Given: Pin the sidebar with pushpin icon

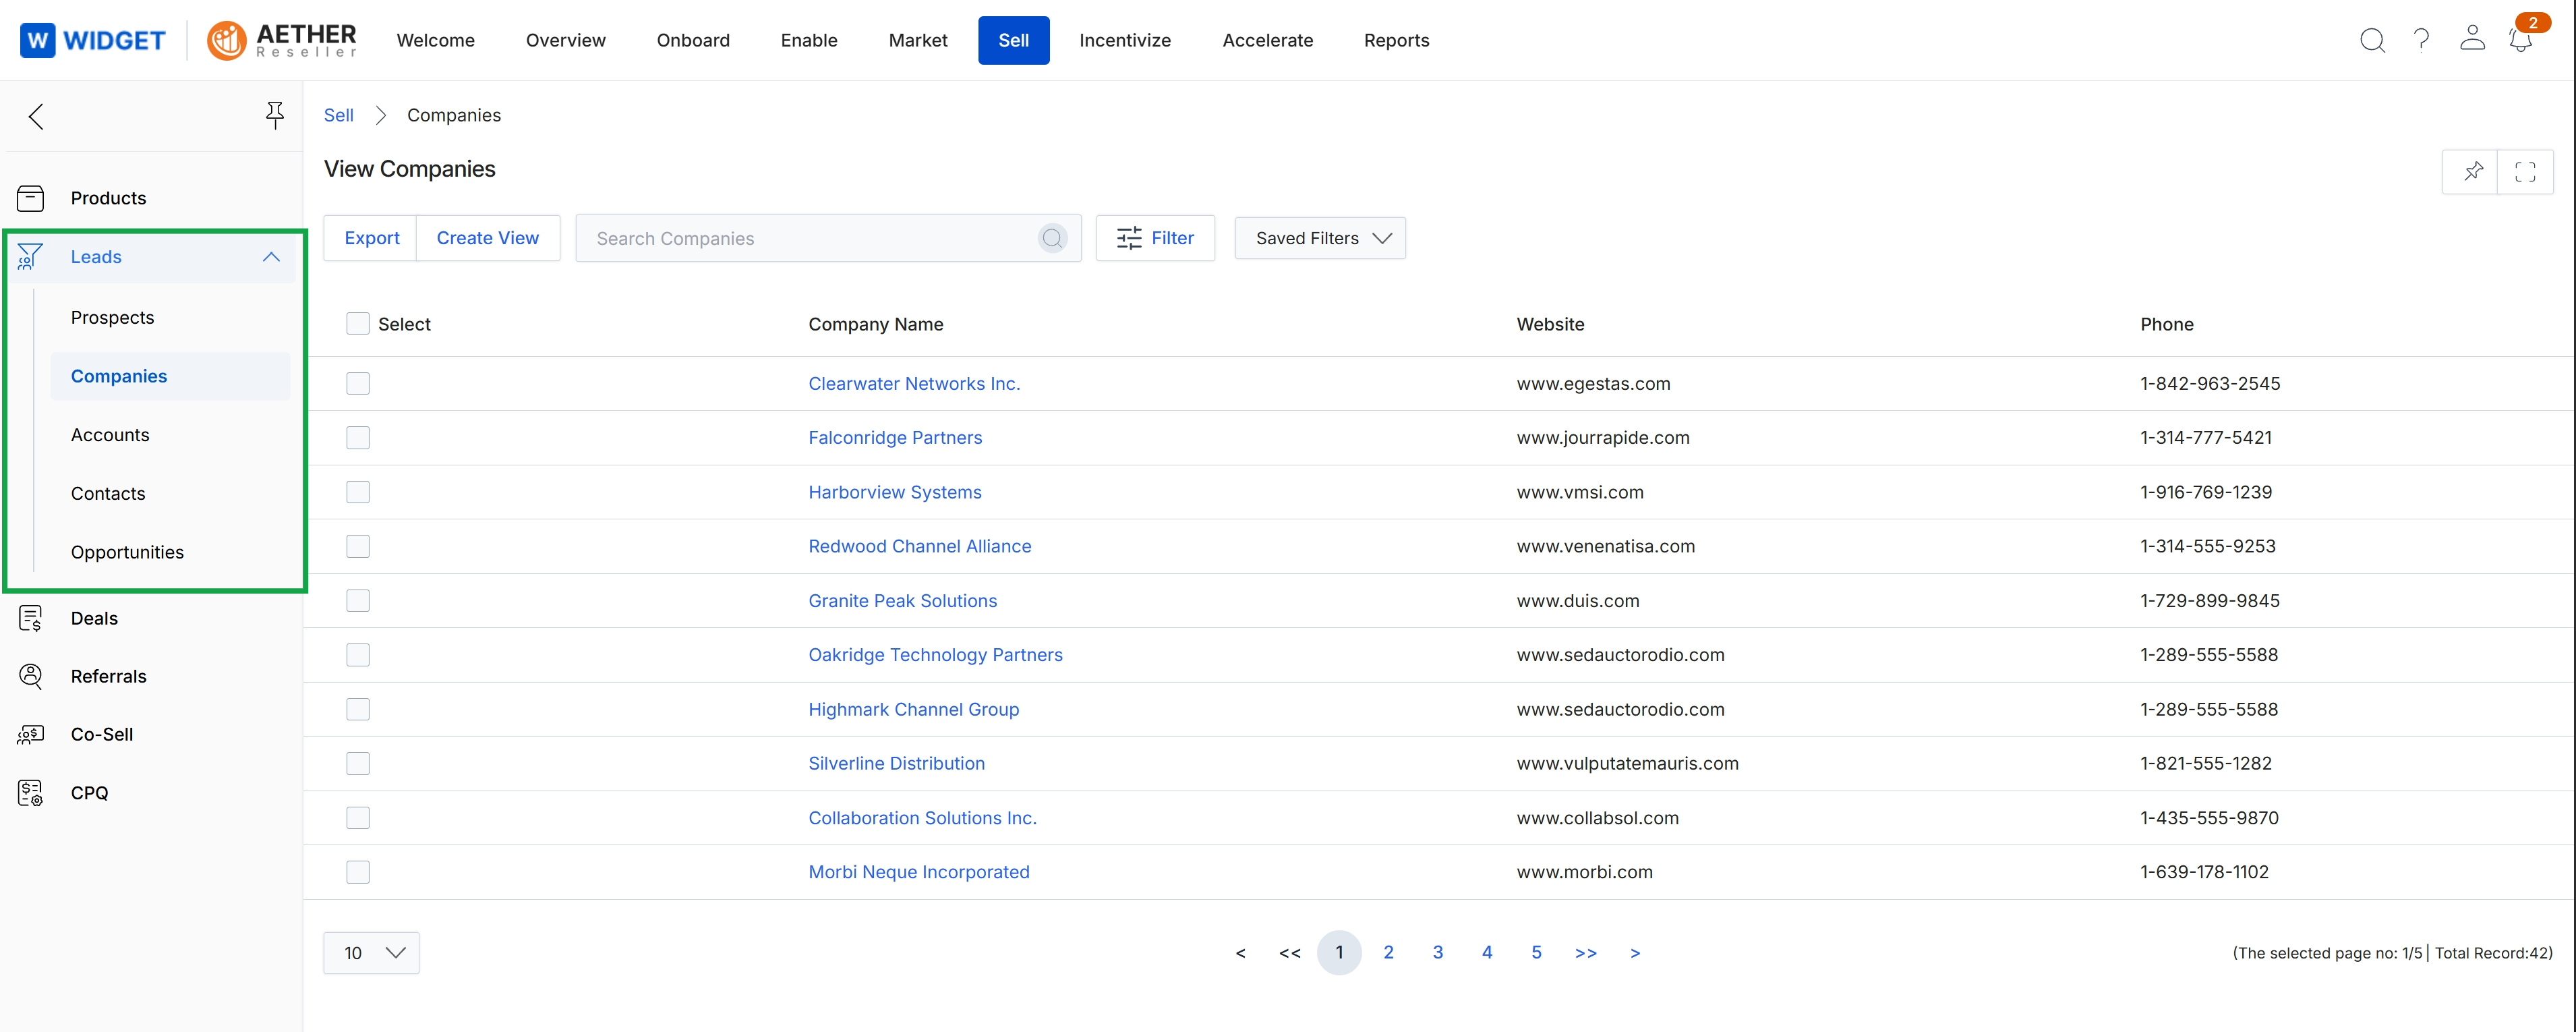Looking at the screenshot, I should pos(275,115).
